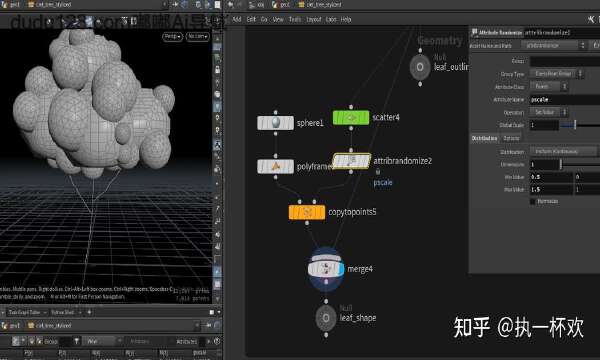Click the Min Value 0.5 field
The image size is (600, 360).
click(x=551, y=177)
